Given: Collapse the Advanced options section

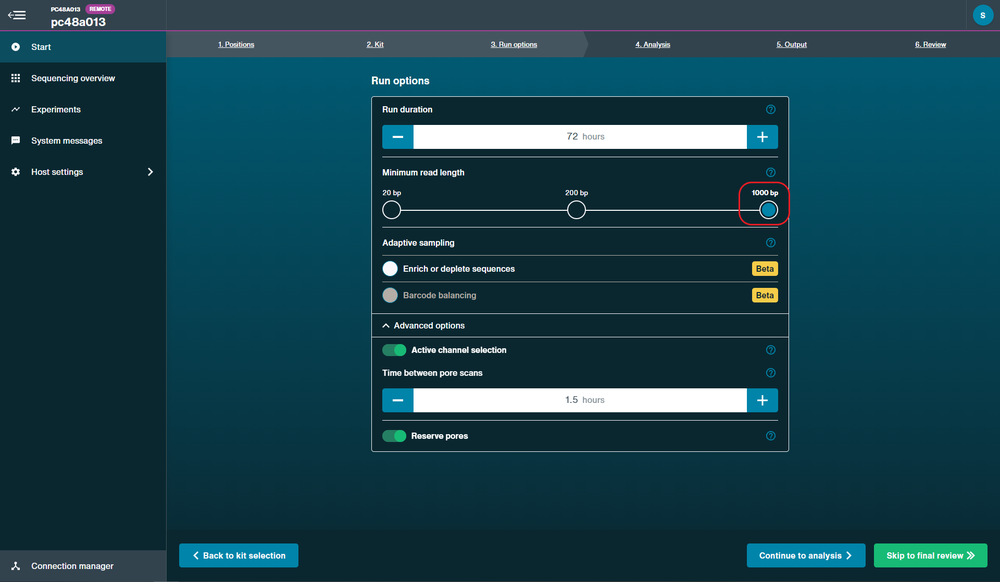Looking at the screenshot, I should coord(386,326).
